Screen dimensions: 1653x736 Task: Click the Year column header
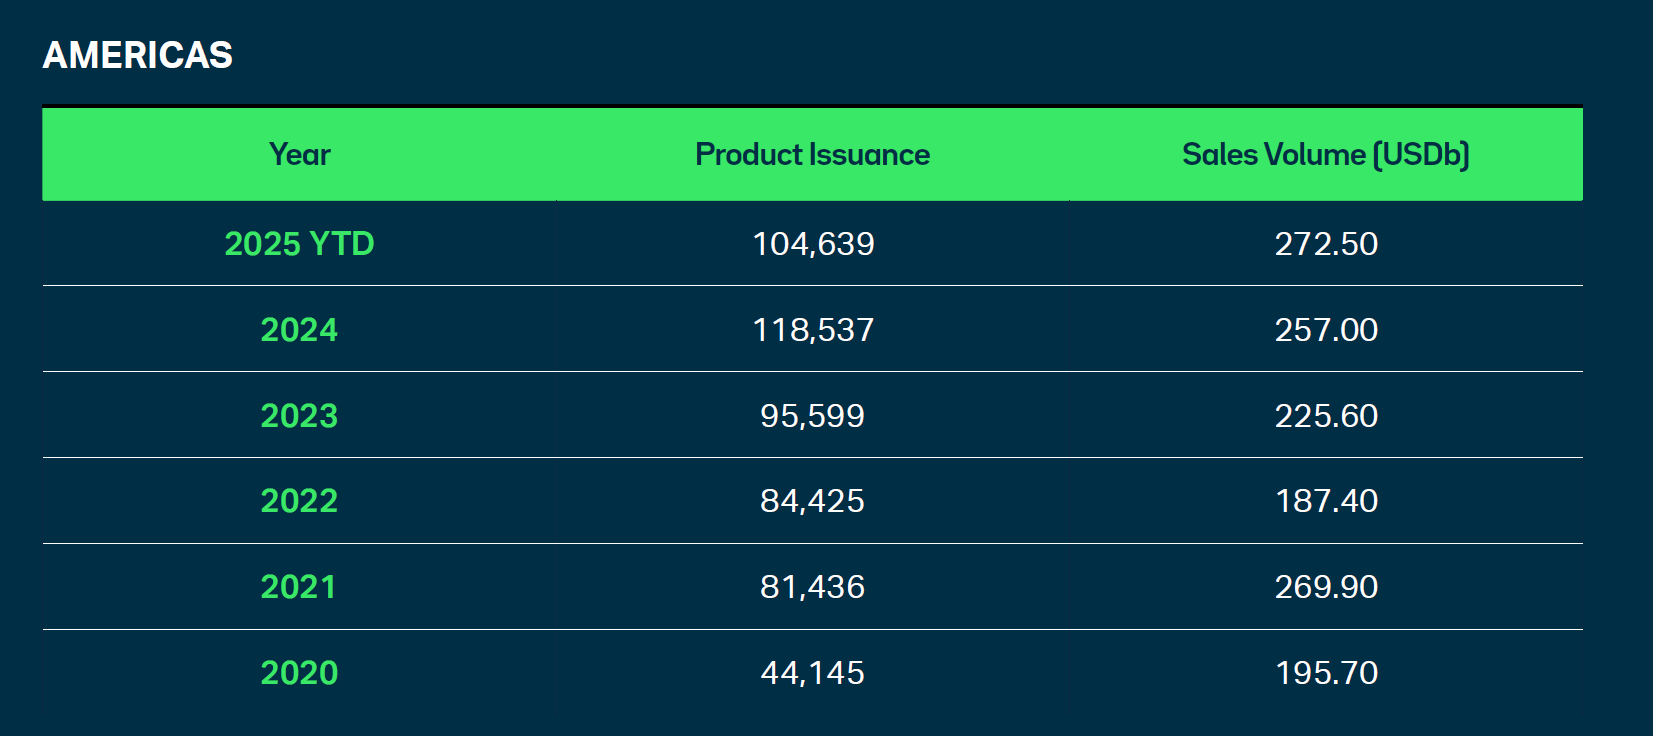pyautogui.click(x=299, y=154)
